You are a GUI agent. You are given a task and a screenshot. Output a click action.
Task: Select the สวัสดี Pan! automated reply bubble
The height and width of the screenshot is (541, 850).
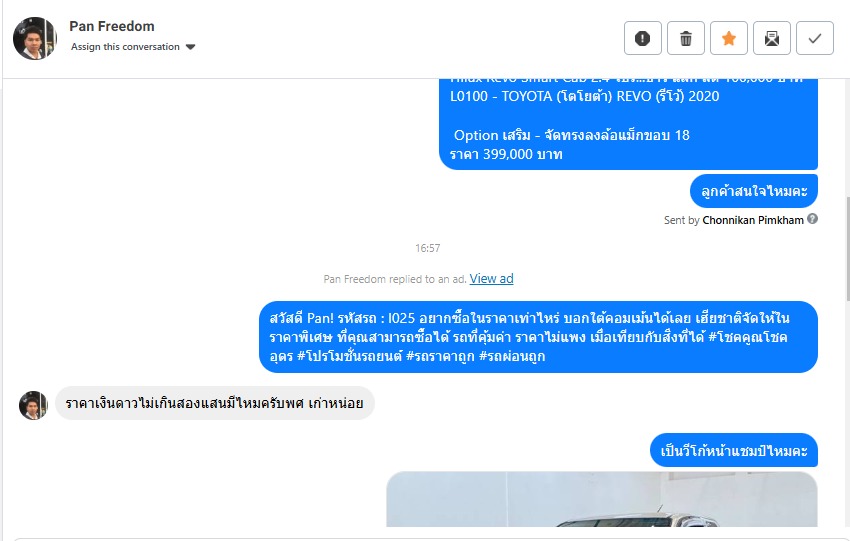pyautogui.click(x=538, y=337)
